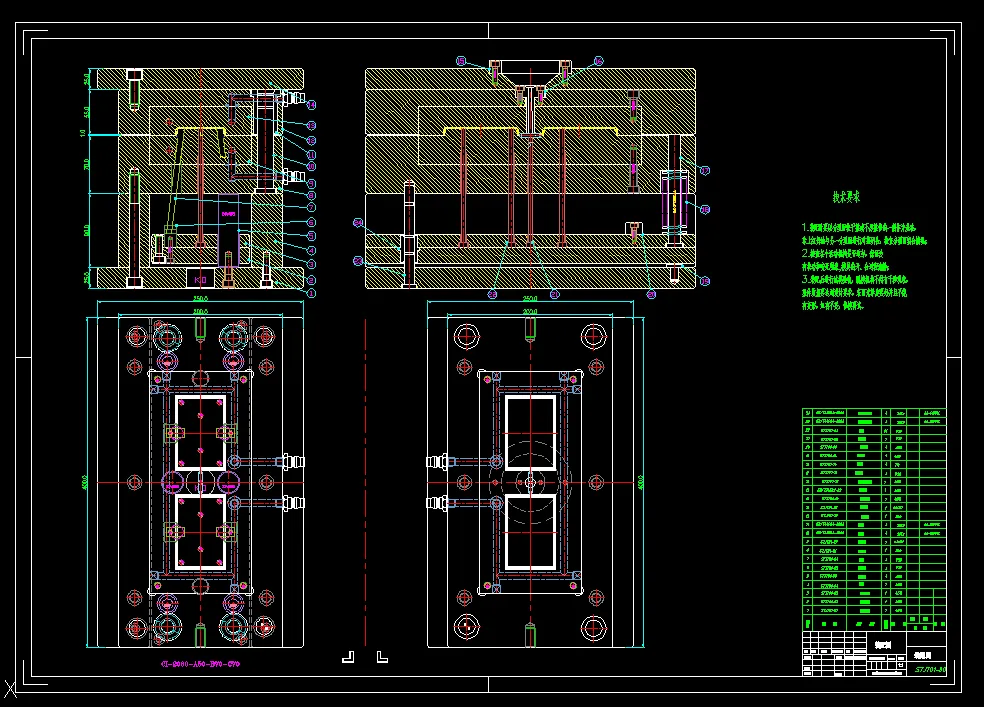The width and height of the screenshot is (984, 707).
Task: Select part balloon number 19
Action: pyautogui.click(x=705, y=281)
